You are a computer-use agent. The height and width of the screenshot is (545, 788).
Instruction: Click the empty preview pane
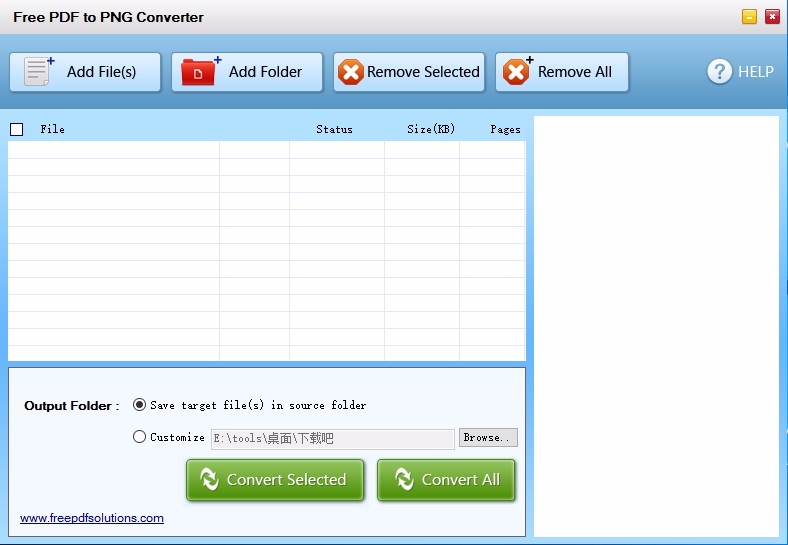[656, 327]
